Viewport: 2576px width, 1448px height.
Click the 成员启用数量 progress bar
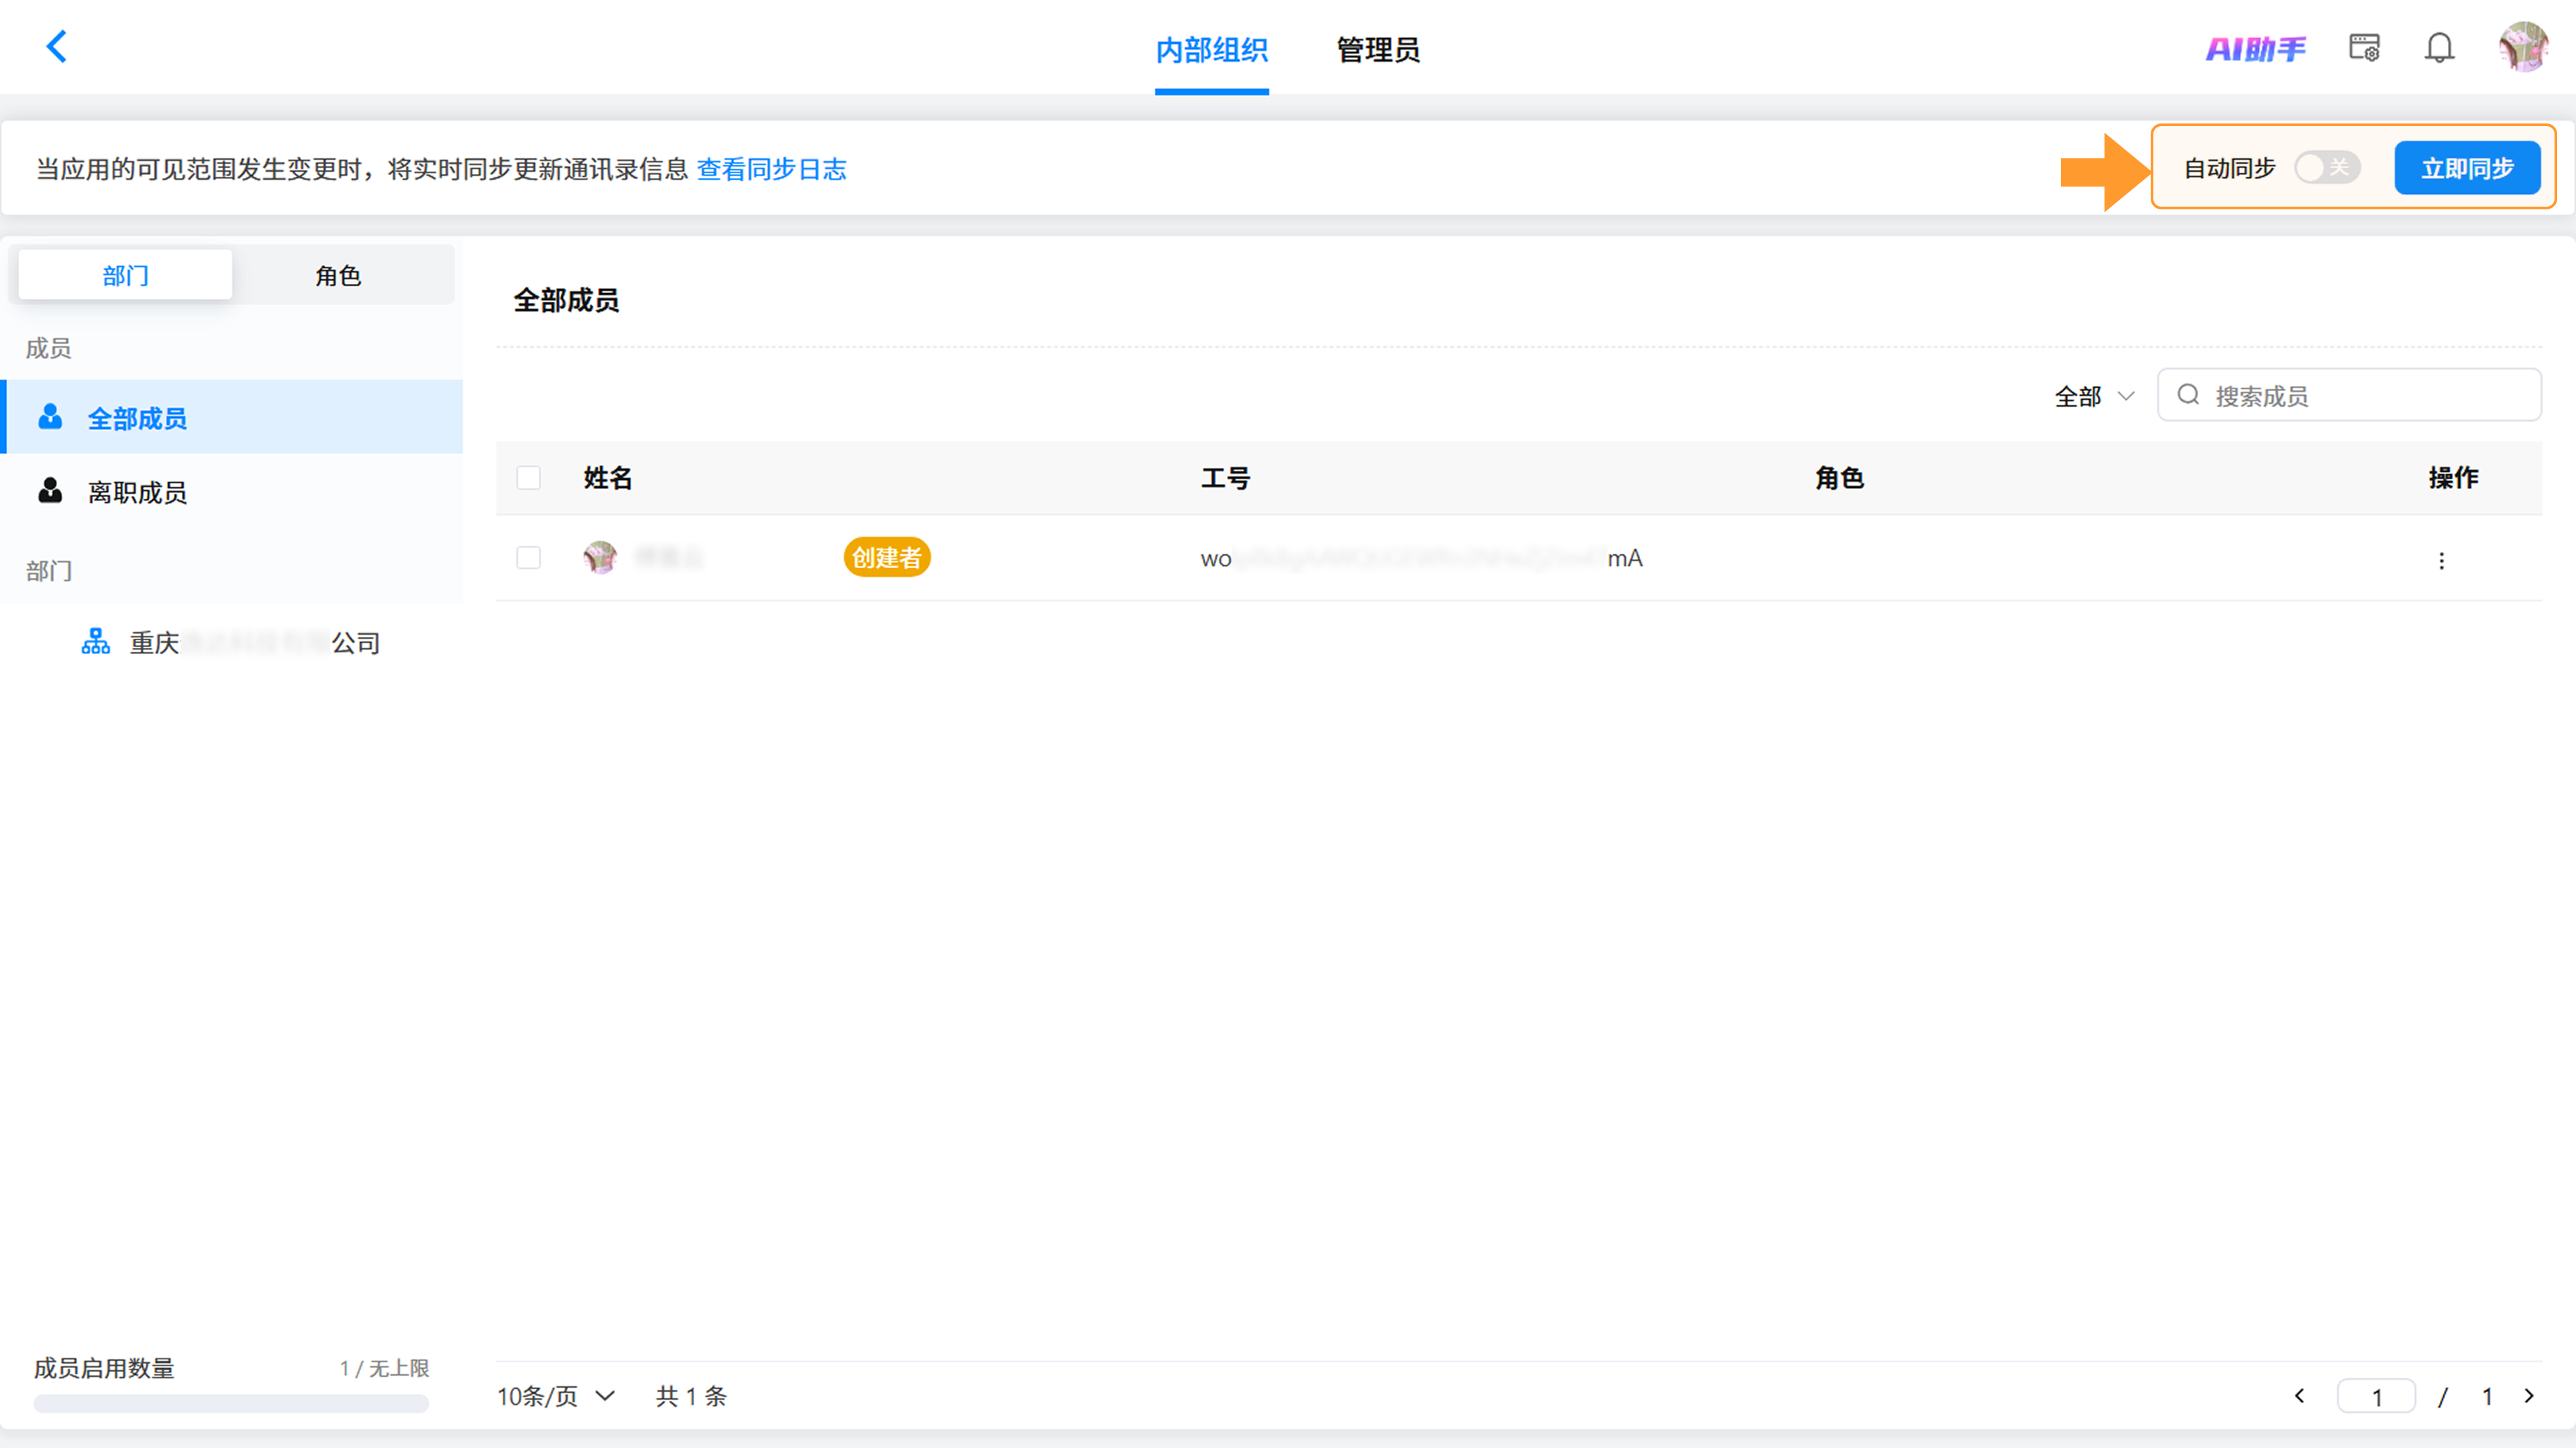231,1403
